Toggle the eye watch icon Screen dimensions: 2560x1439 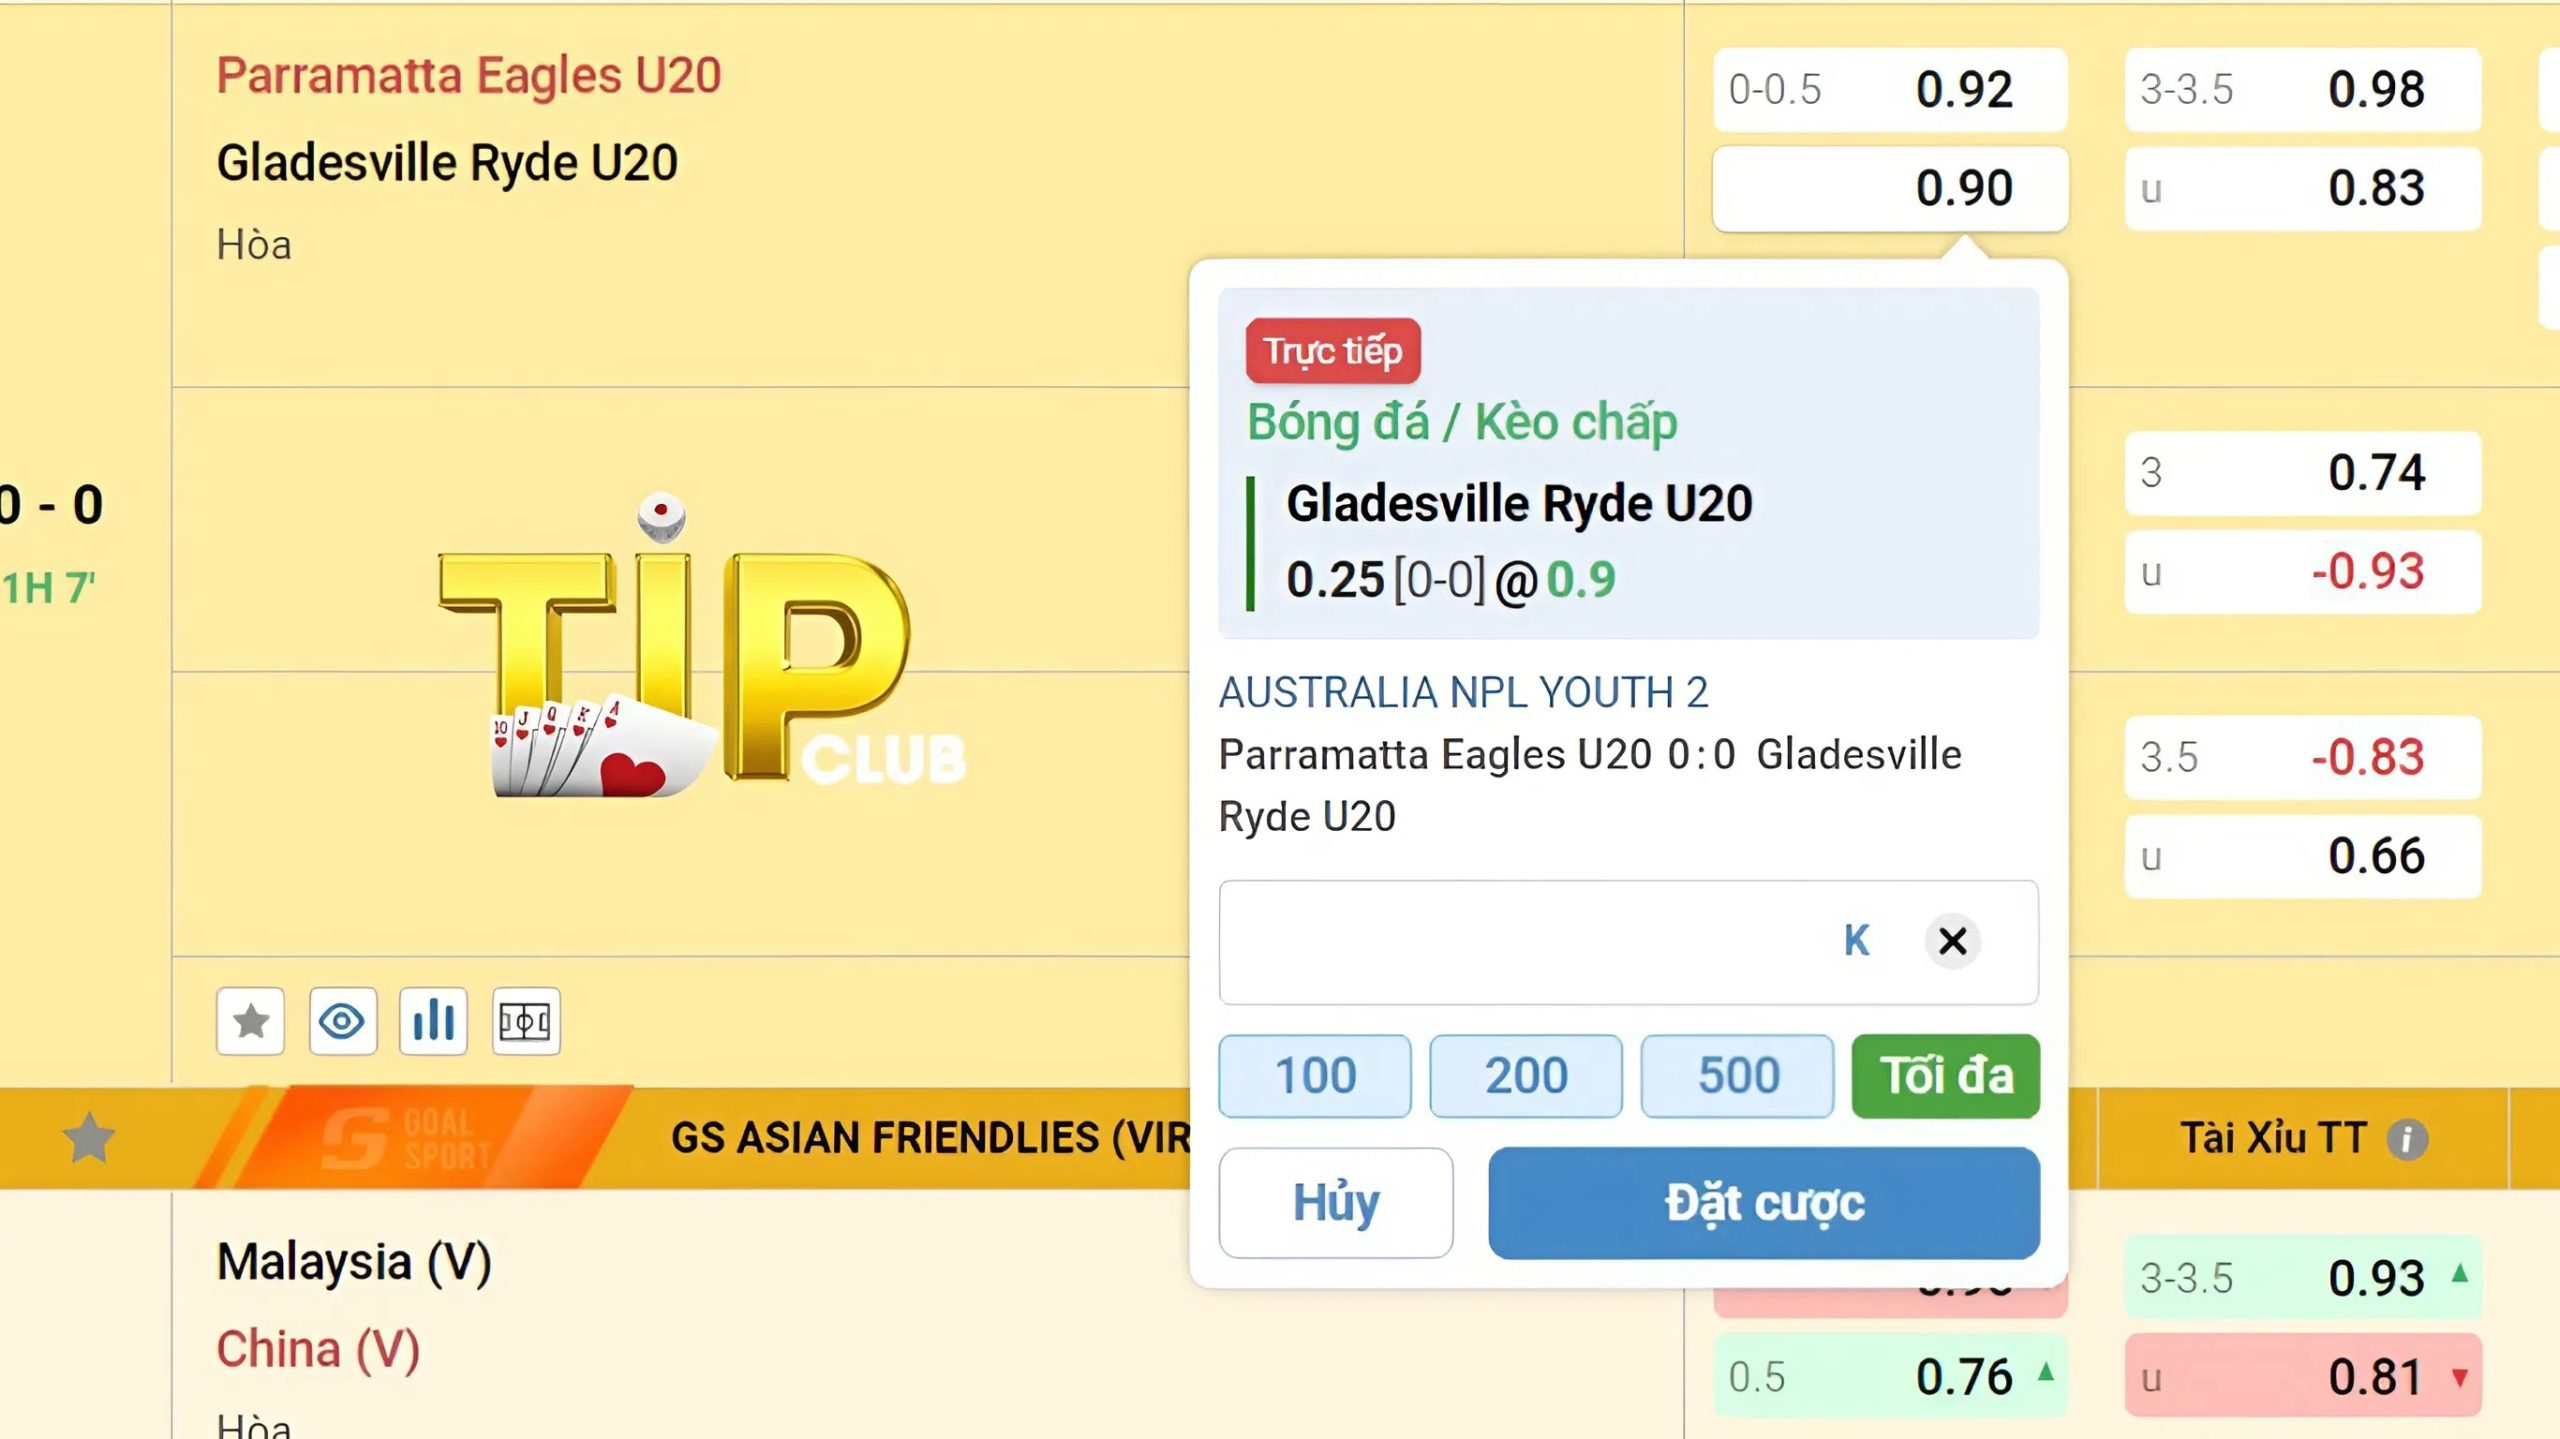pos(342,1021)
